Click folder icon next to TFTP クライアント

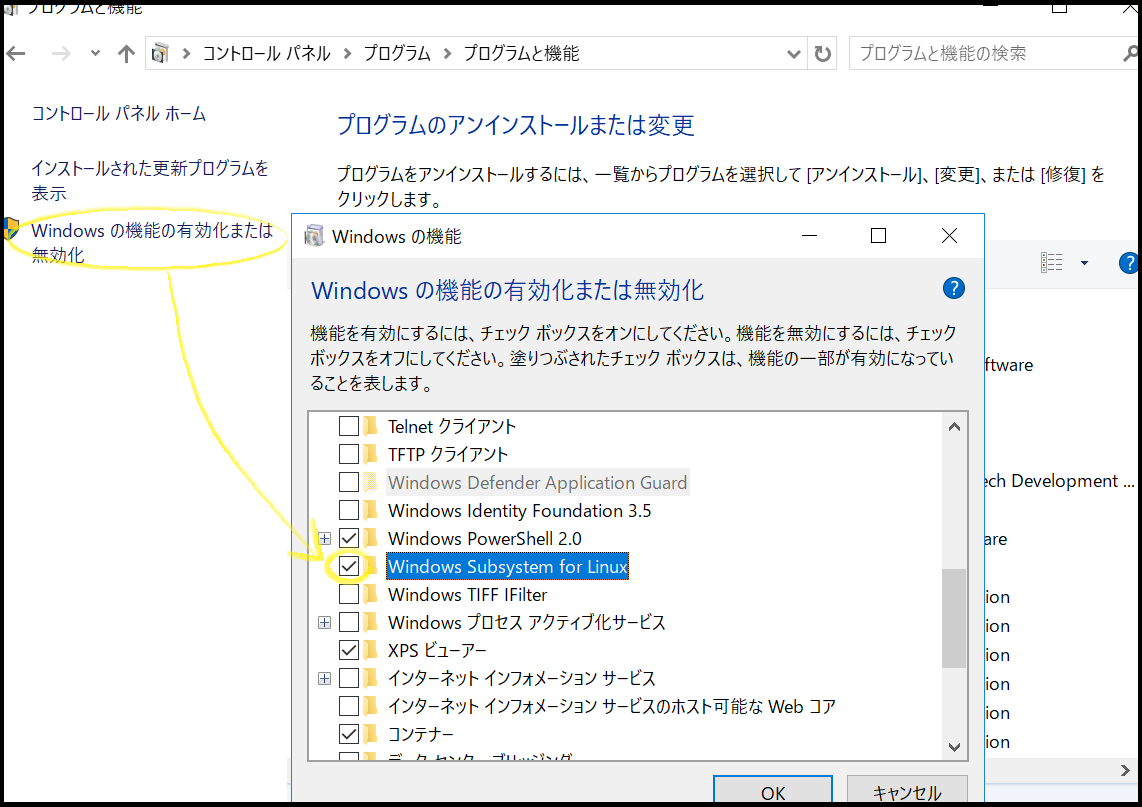point(371,454)
